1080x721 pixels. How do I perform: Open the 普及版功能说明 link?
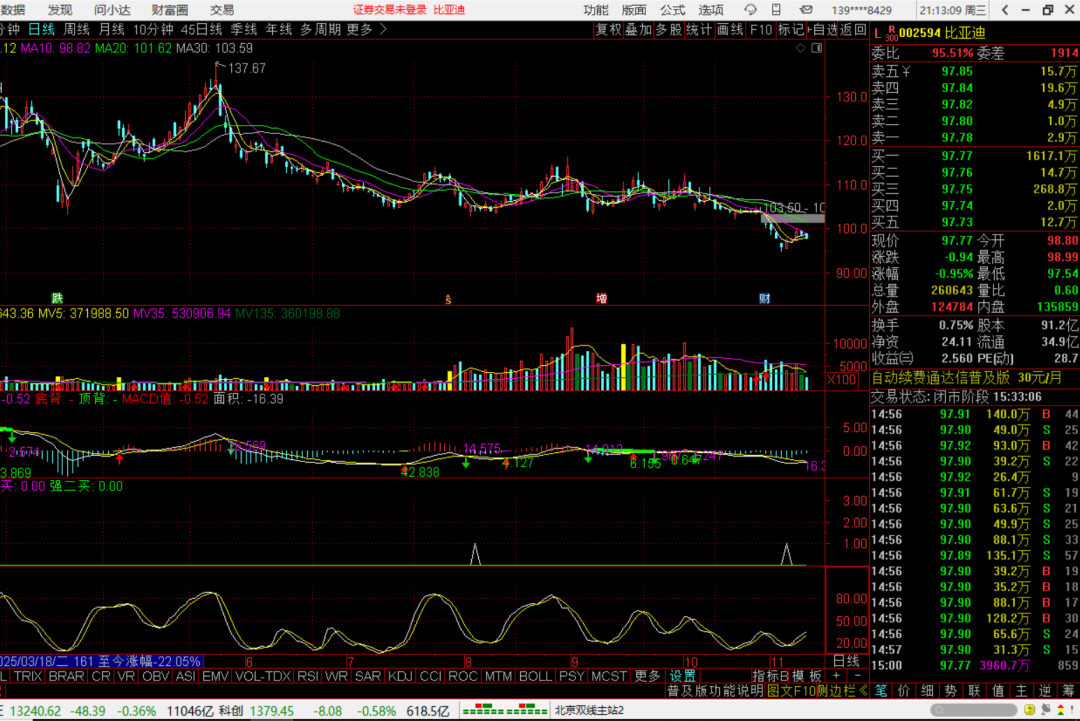(x=715, y=691)
